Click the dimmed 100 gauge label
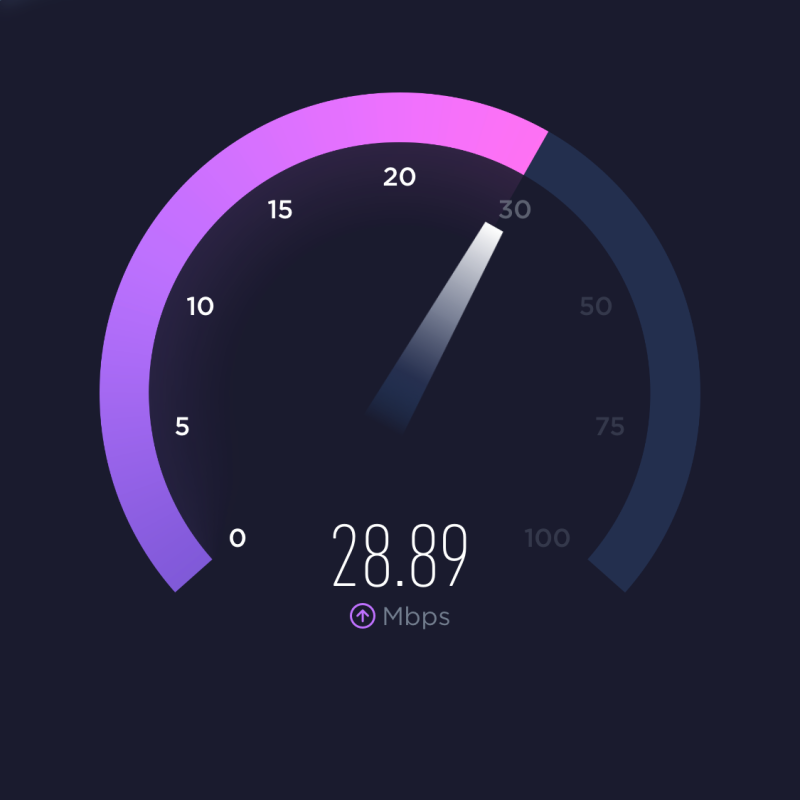Image resolution: width=800 pixels, height=800 pixels. [x=547, y=538]
